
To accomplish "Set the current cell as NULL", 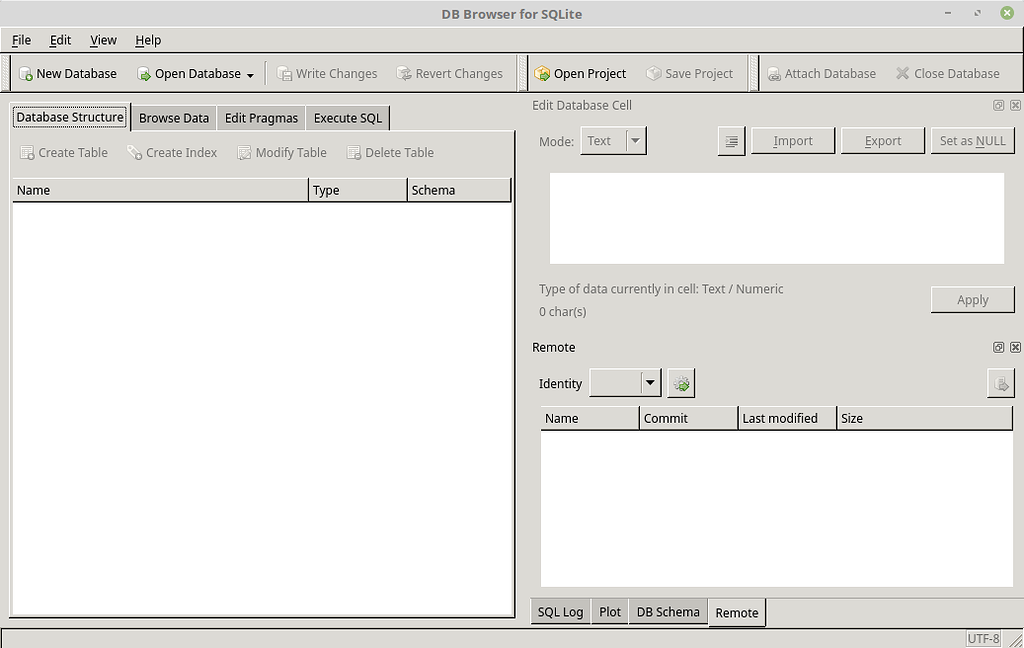I will (972, 140).
